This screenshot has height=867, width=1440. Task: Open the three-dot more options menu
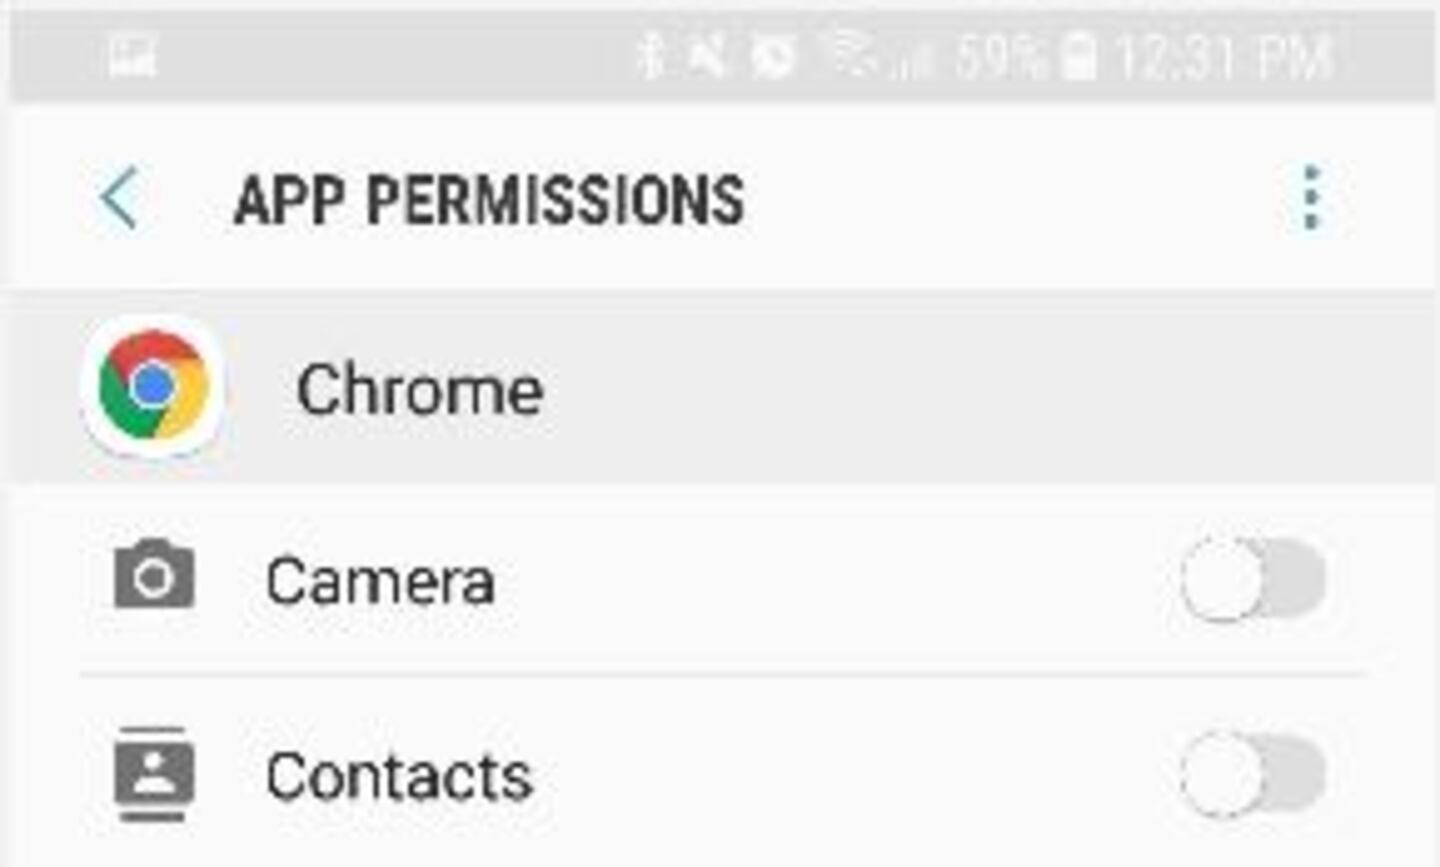click(1311, 198)
